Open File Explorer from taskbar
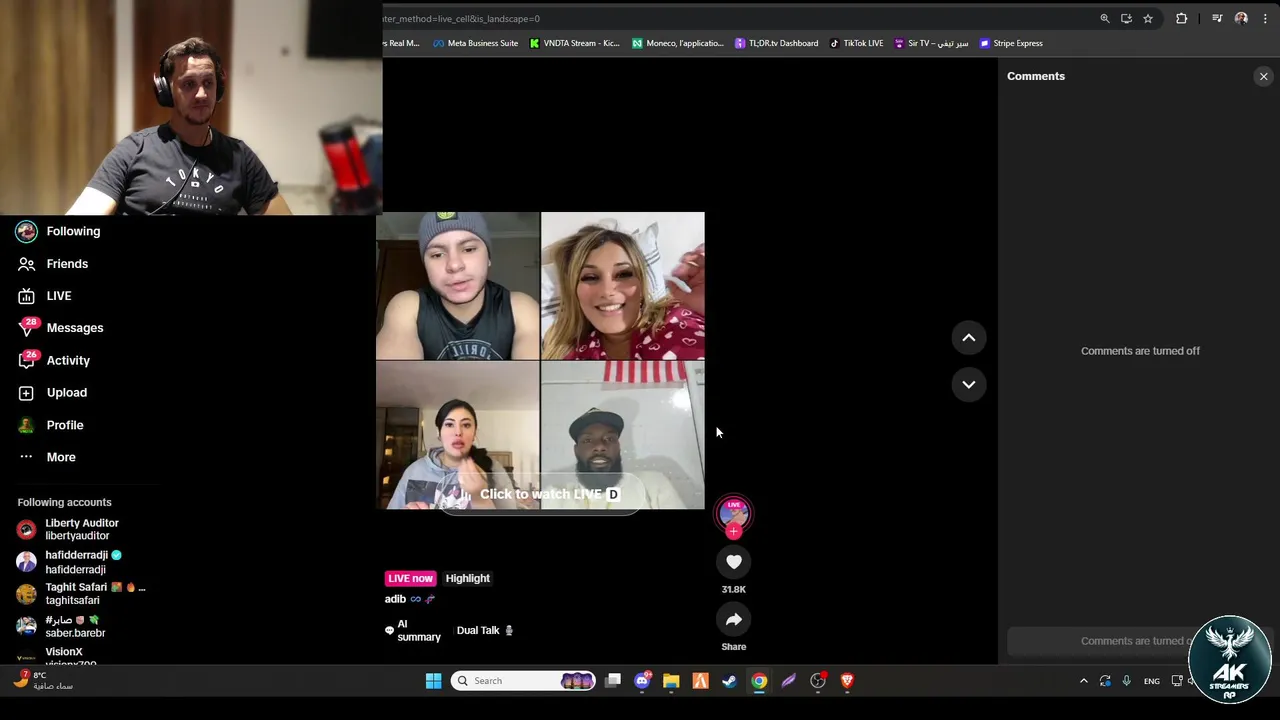Viewport: 1280px width, 720px height. click(x=671, y=681)
